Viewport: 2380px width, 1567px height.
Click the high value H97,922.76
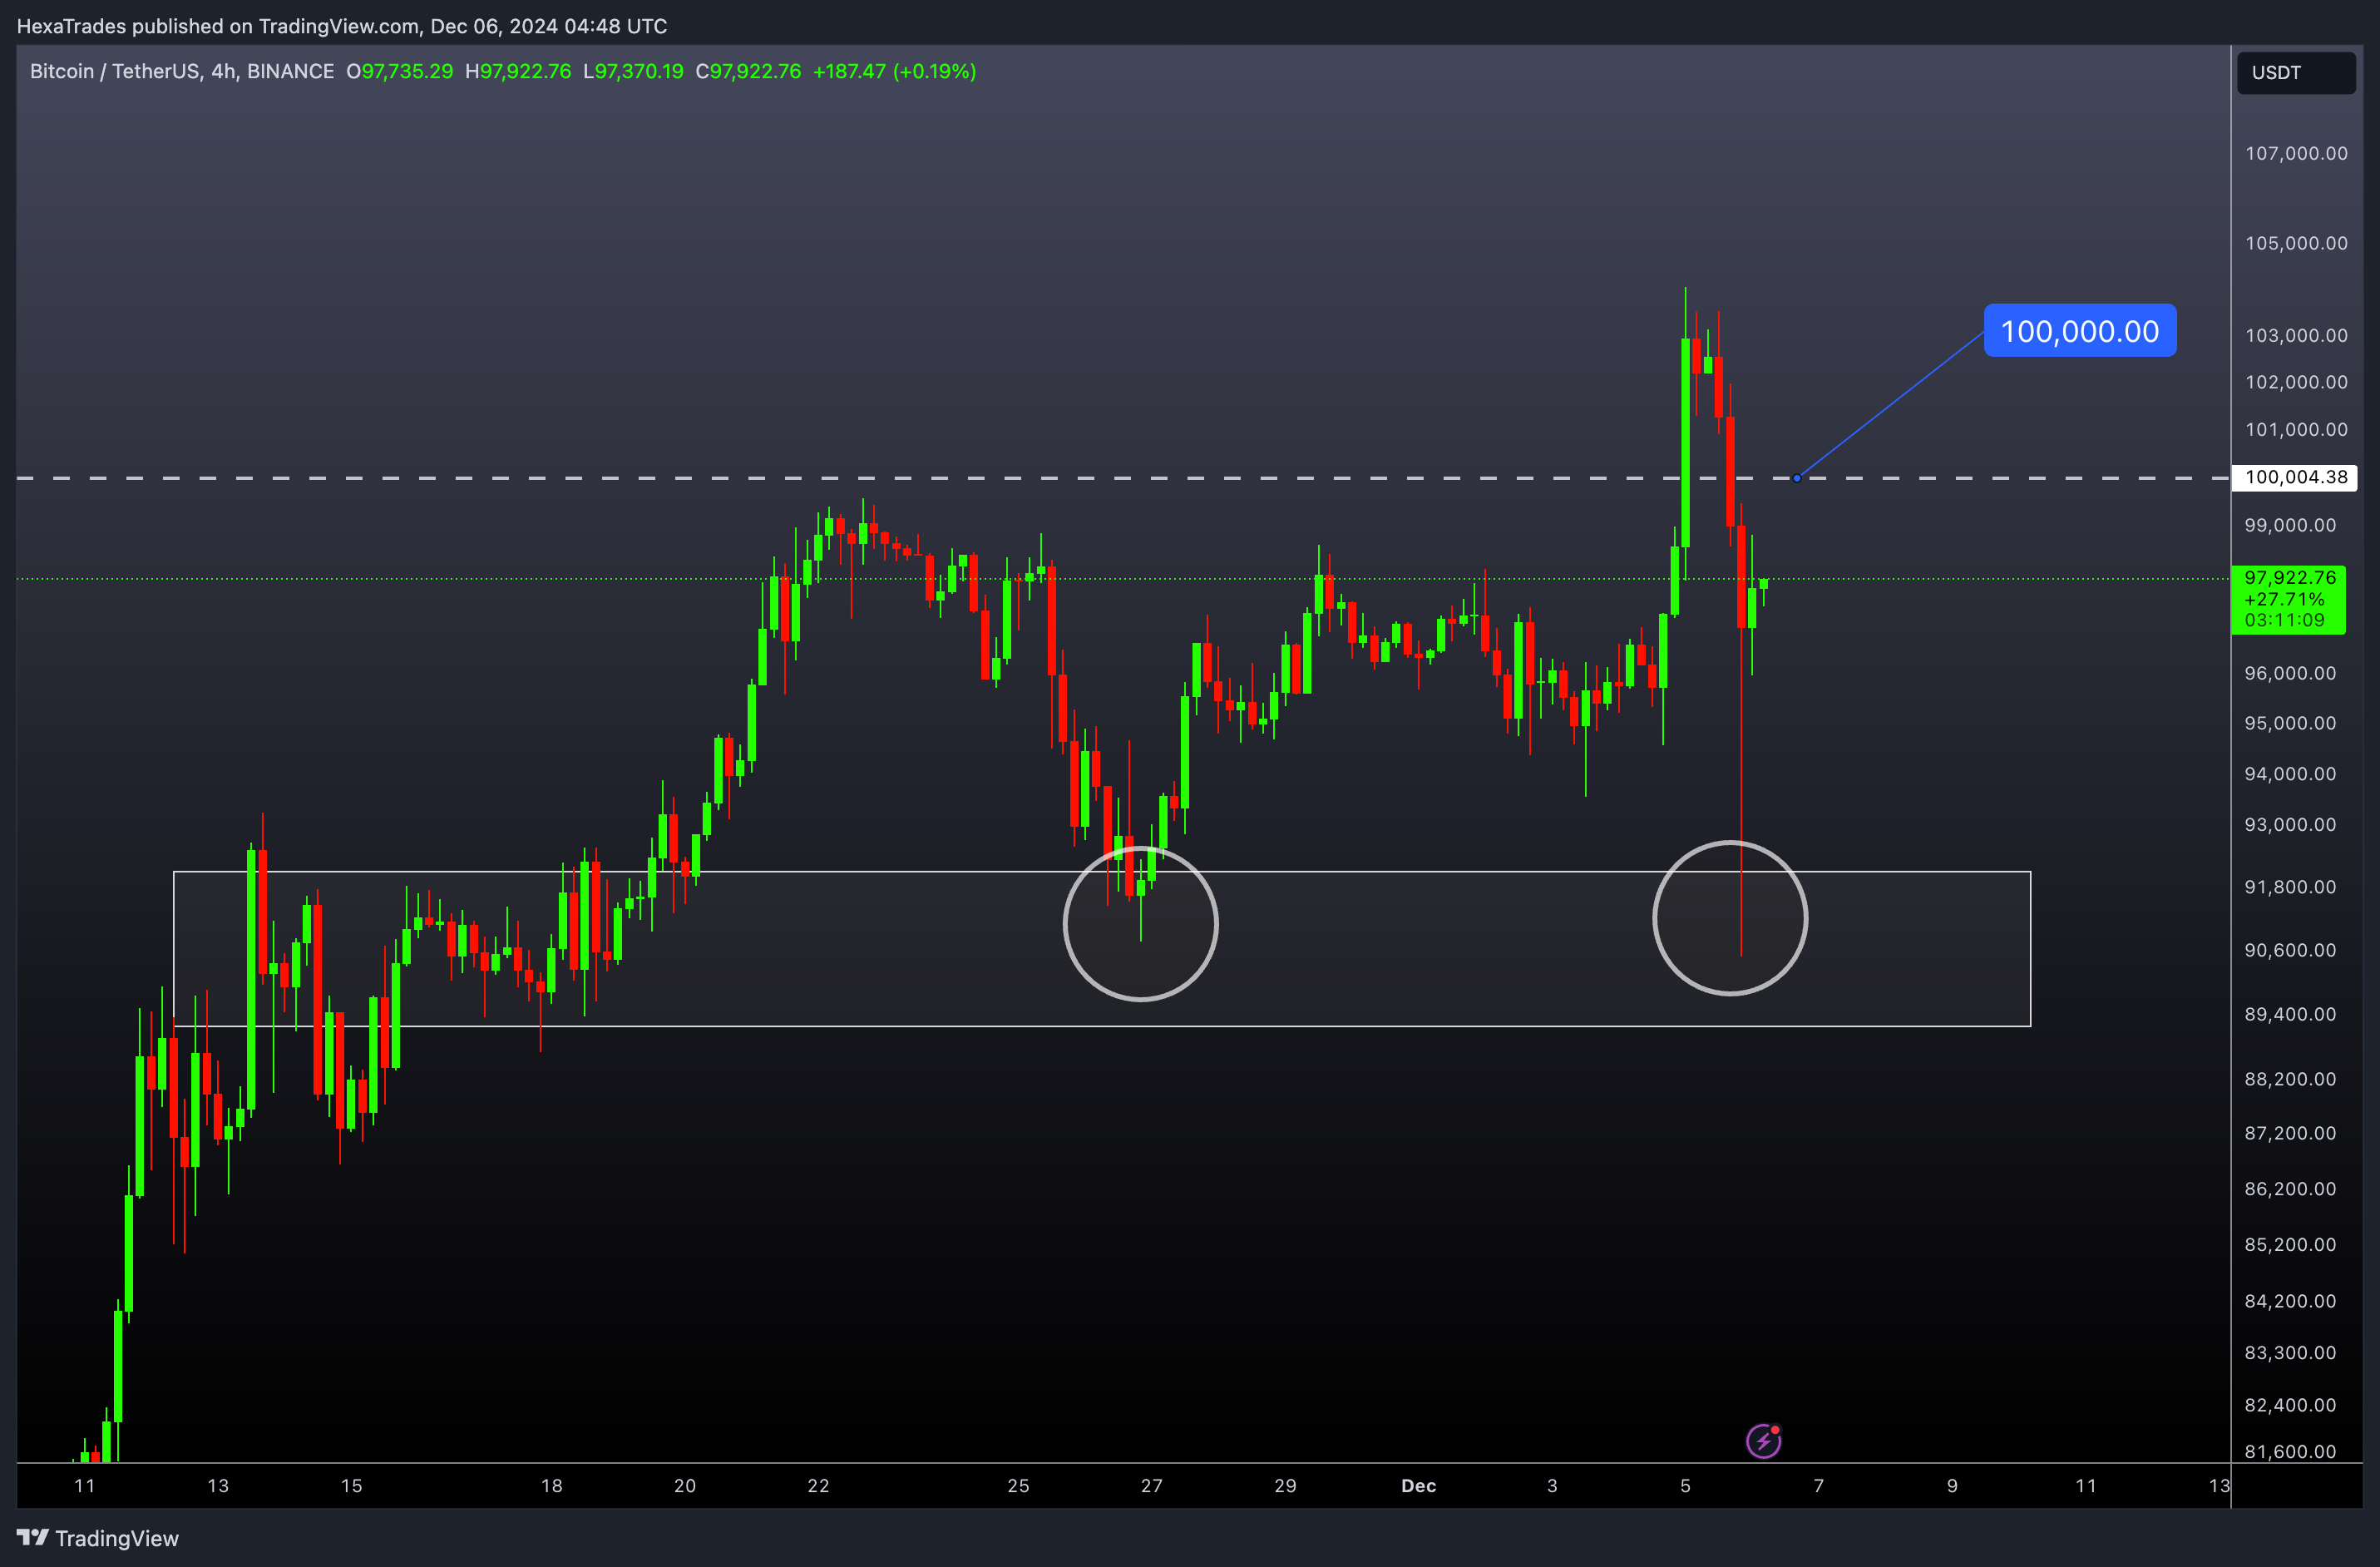click(x=518, y=71)
